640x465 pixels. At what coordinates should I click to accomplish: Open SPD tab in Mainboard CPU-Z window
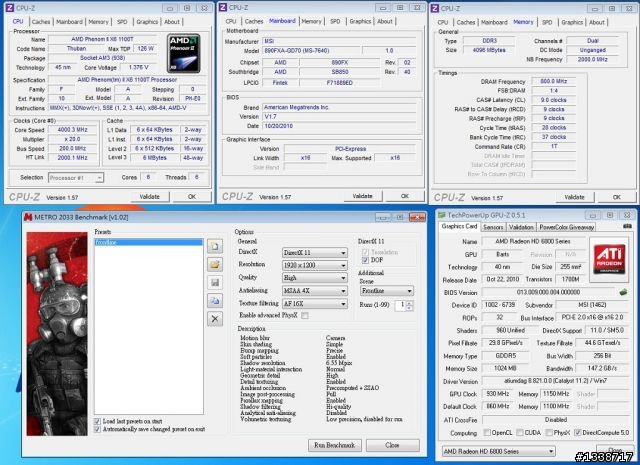coord(335,21)
